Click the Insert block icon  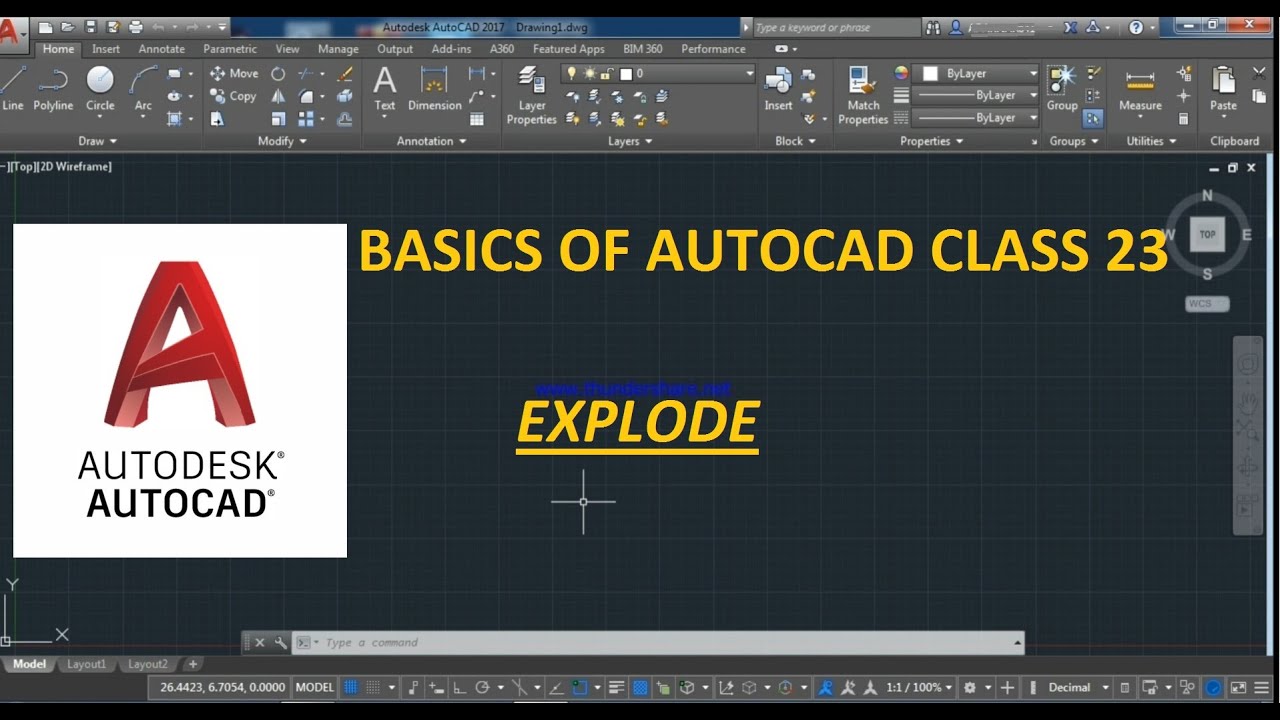point(778,88)
